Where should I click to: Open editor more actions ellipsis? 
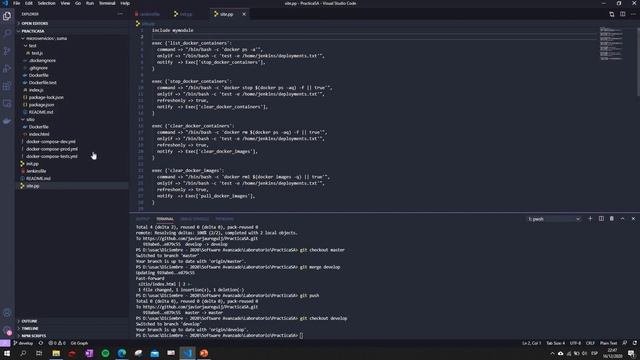633,14
